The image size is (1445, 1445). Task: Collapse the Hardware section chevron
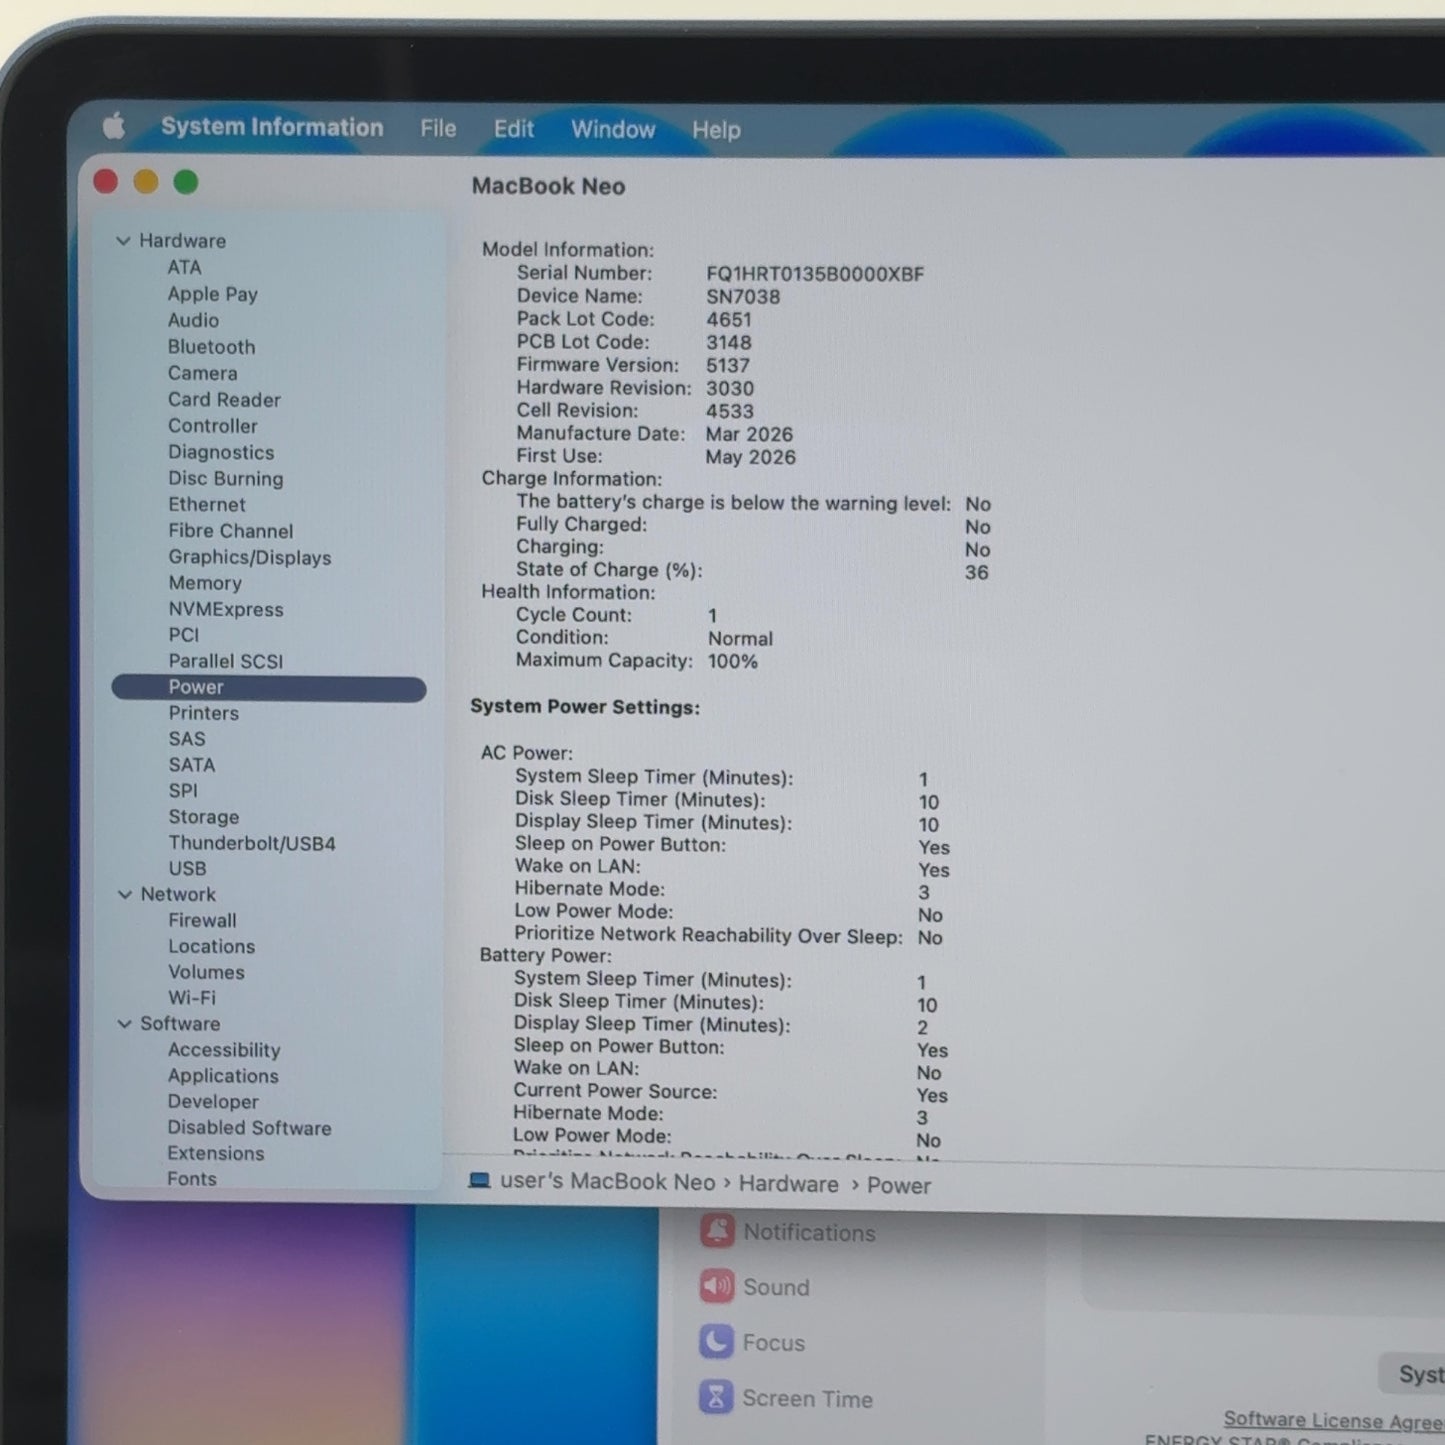pyautogui.click(x=123, y=240)
